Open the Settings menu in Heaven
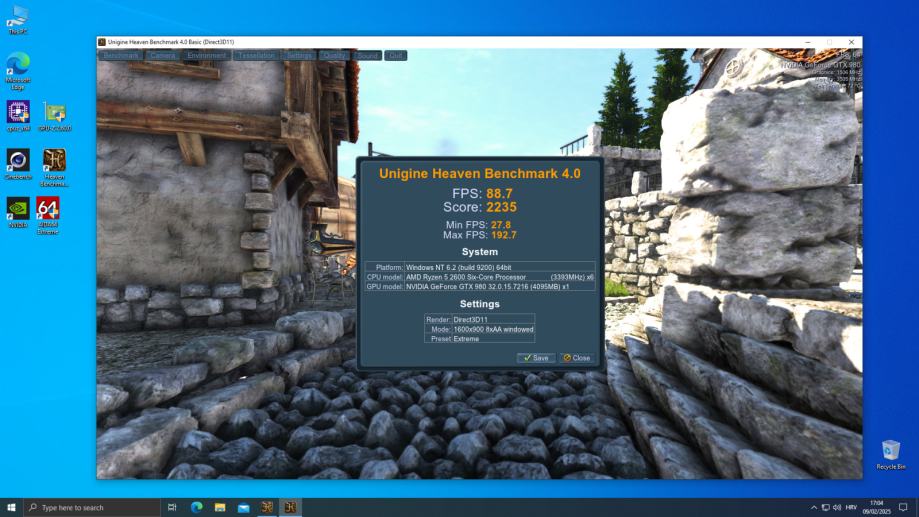The width and height of the screenshot is (919, 517). [x=299, y=56]
